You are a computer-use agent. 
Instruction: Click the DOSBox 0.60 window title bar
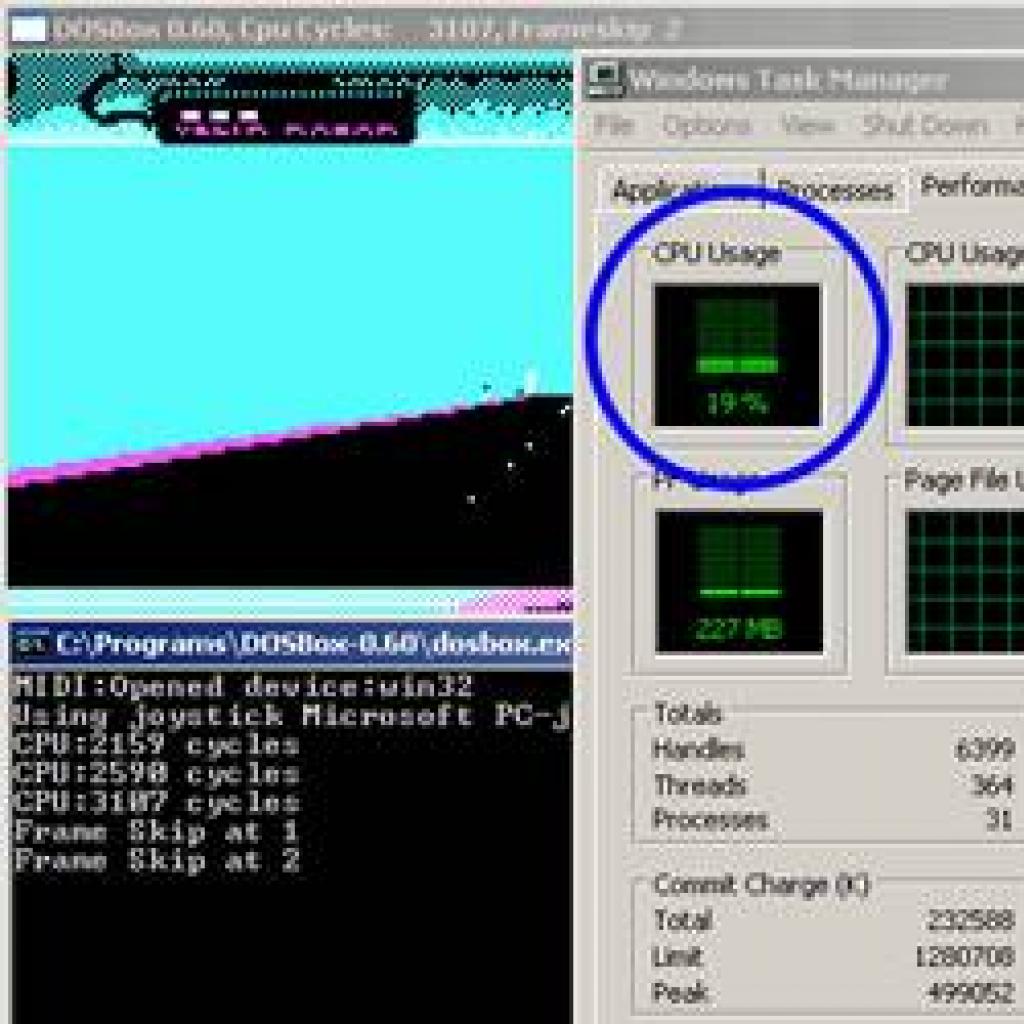pos(516,29)
